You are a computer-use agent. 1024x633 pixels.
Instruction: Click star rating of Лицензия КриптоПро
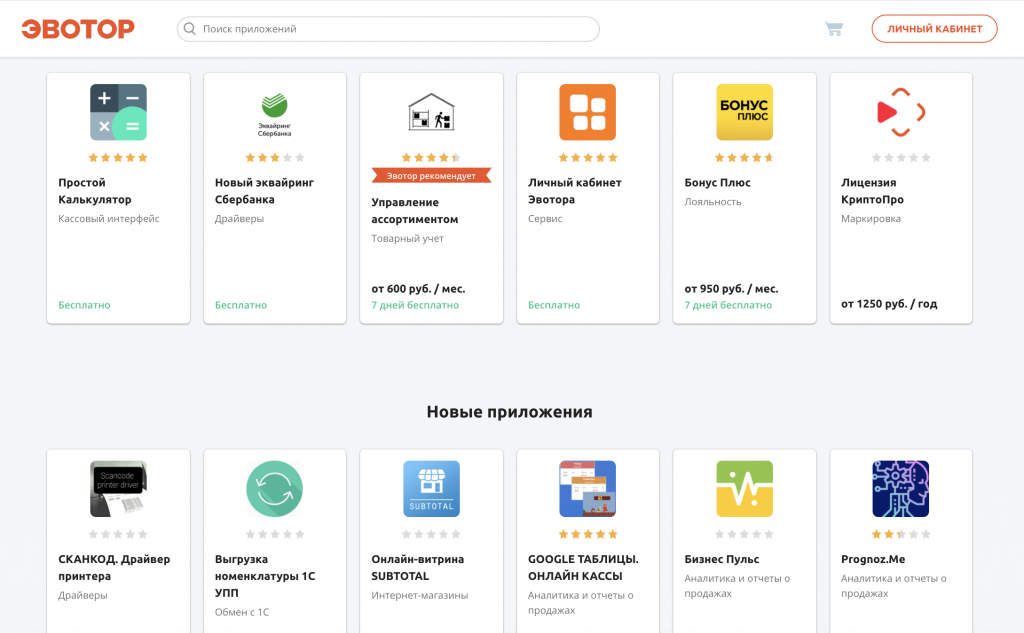[x=901, y=157]
